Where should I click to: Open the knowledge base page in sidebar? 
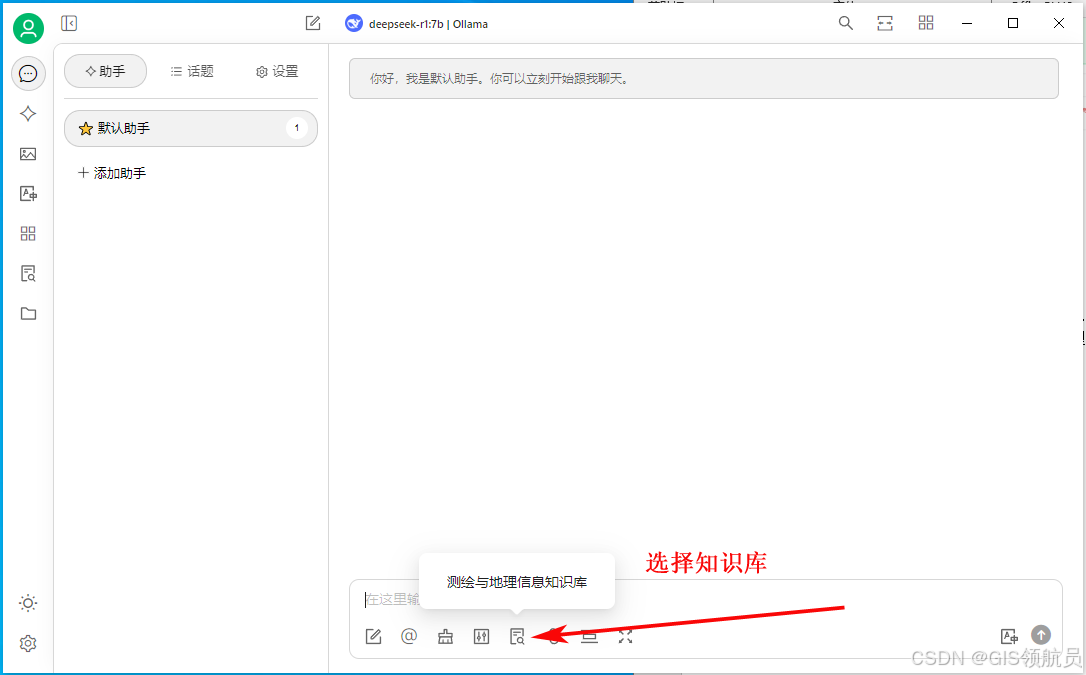[28, 273]
